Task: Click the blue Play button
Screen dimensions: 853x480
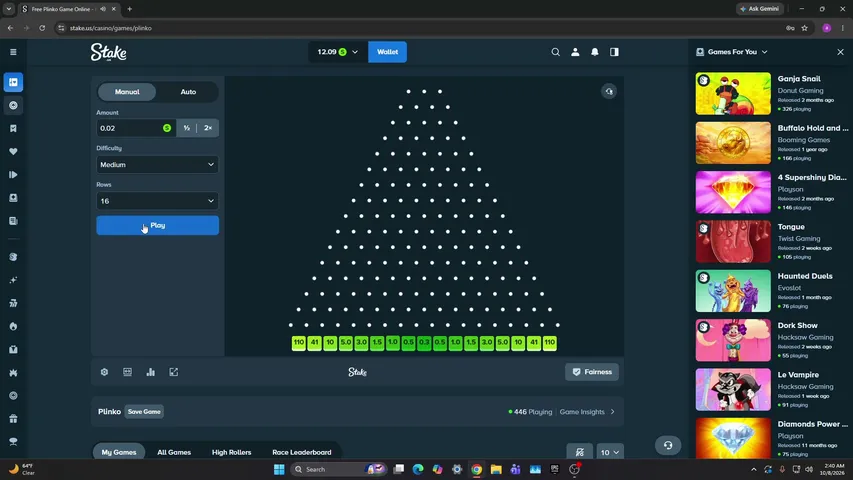Action: coord(158,225)
